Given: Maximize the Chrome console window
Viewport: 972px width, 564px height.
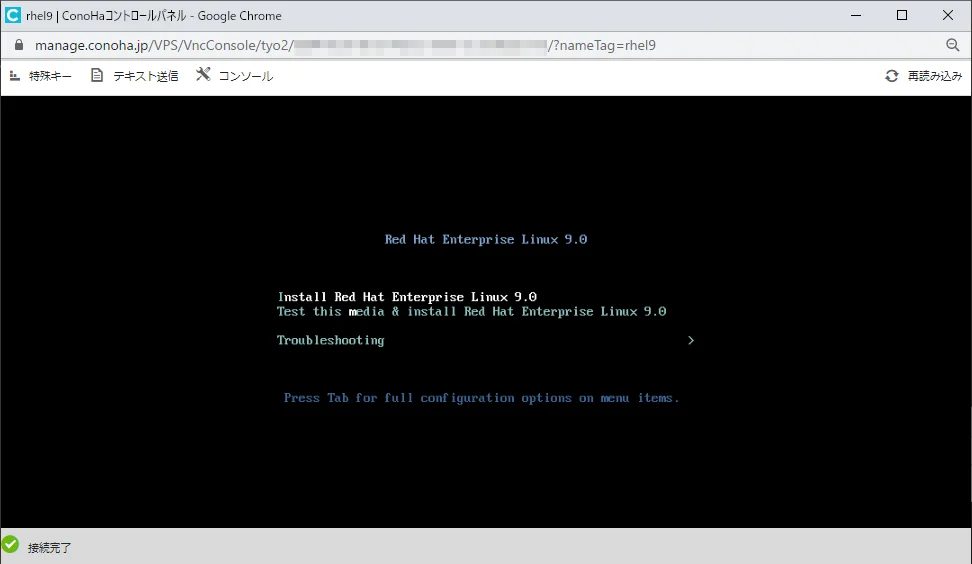Looking at the screenshot, I should [902, 15].
